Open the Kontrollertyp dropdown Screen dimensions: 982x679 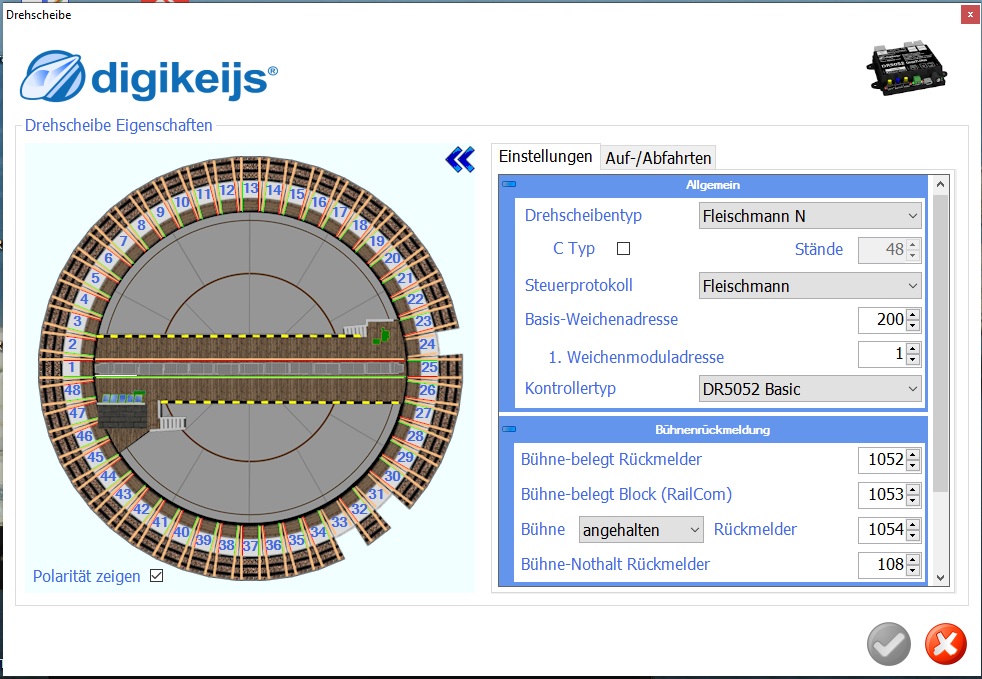[810, 389]
